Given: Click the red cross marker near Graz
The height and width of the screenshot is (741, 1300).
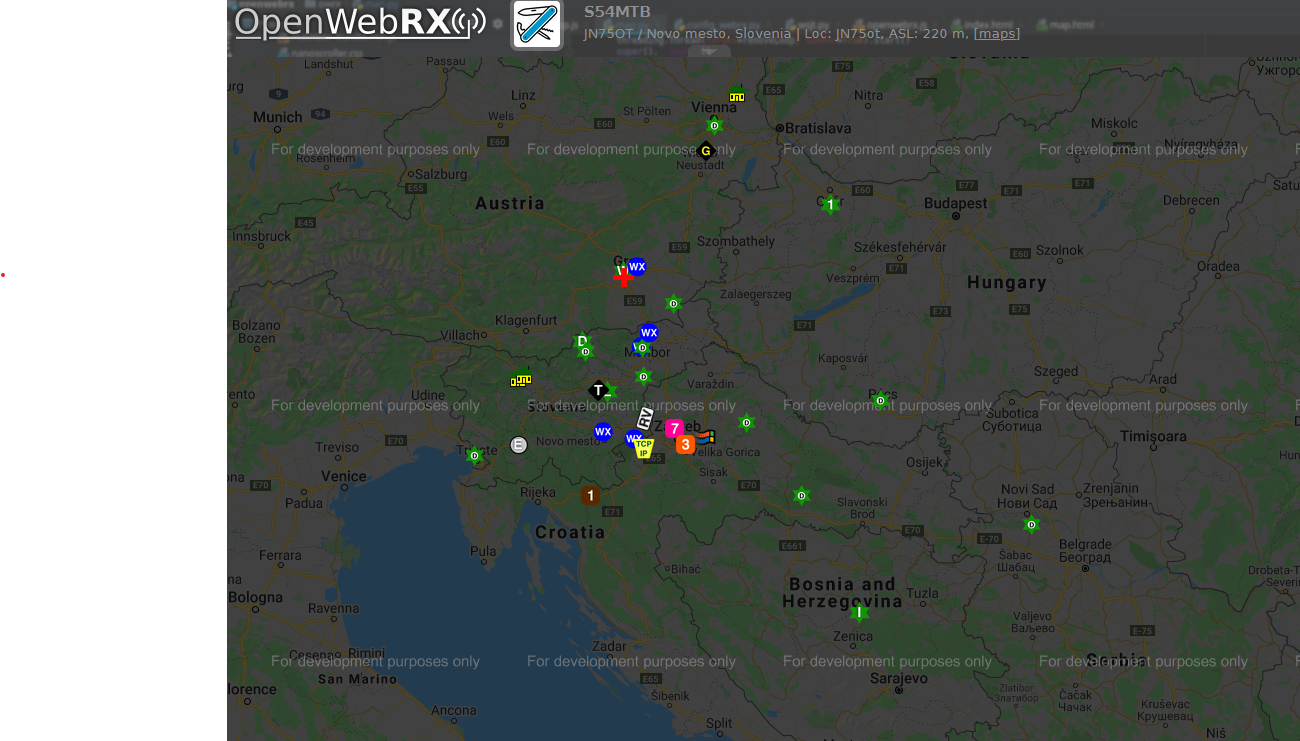Looking at the screenshot, I should 623,276.
